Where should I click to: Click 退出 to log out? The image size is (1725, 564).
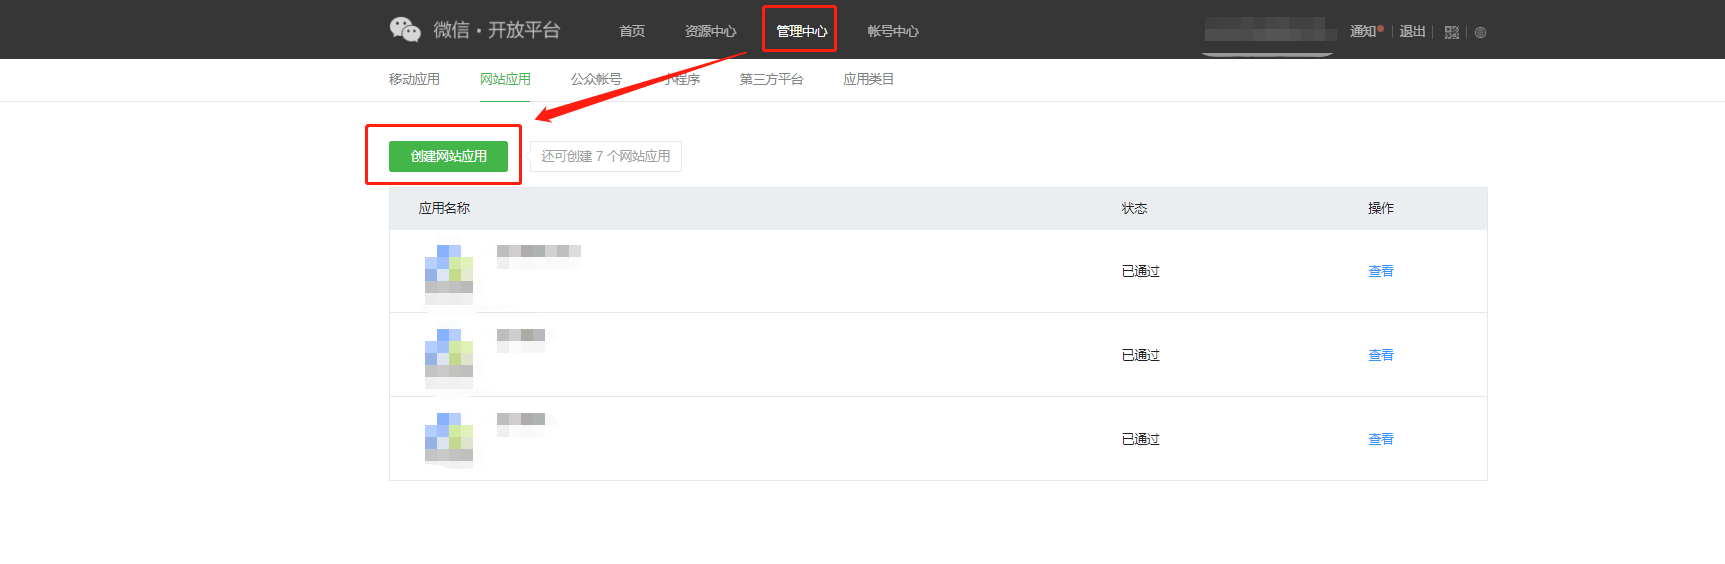(1412, 31)
